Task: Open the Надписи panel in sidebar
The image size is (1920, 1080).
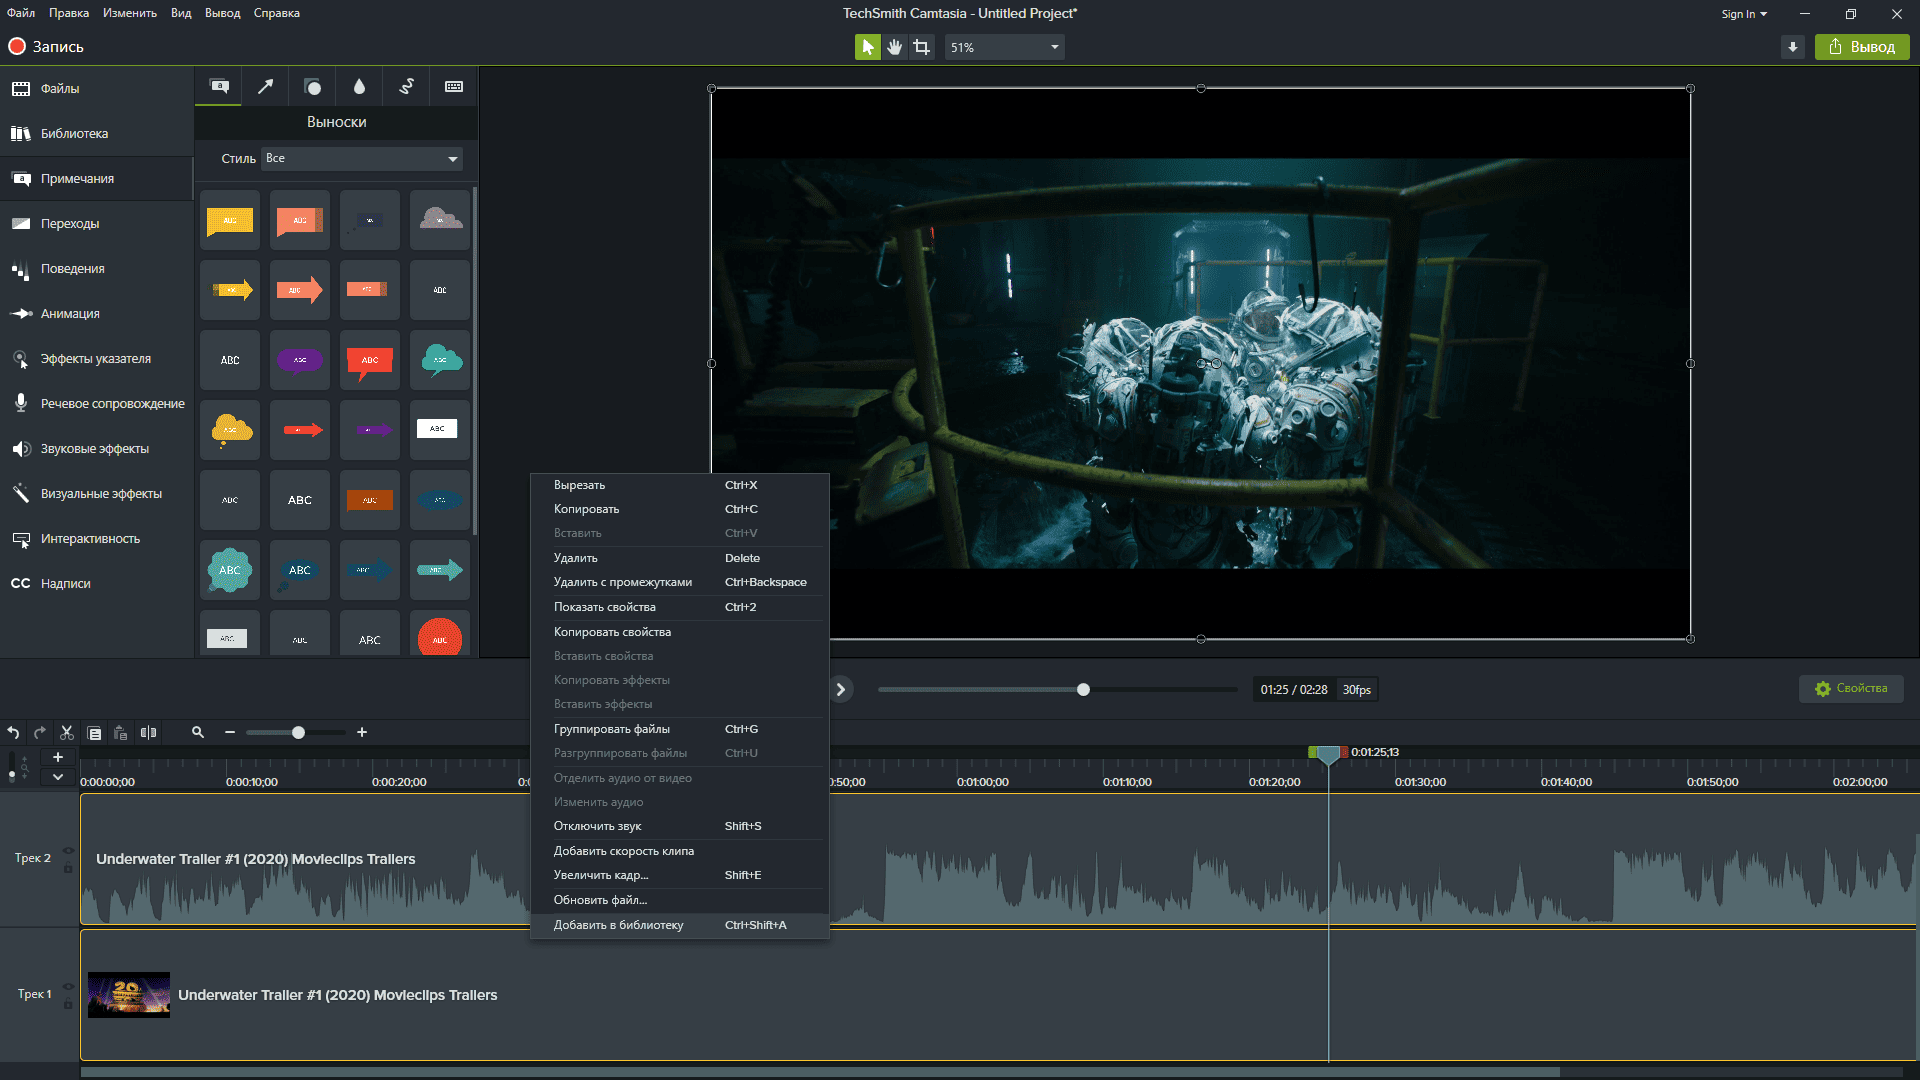Action: click(x=97, y=584)
